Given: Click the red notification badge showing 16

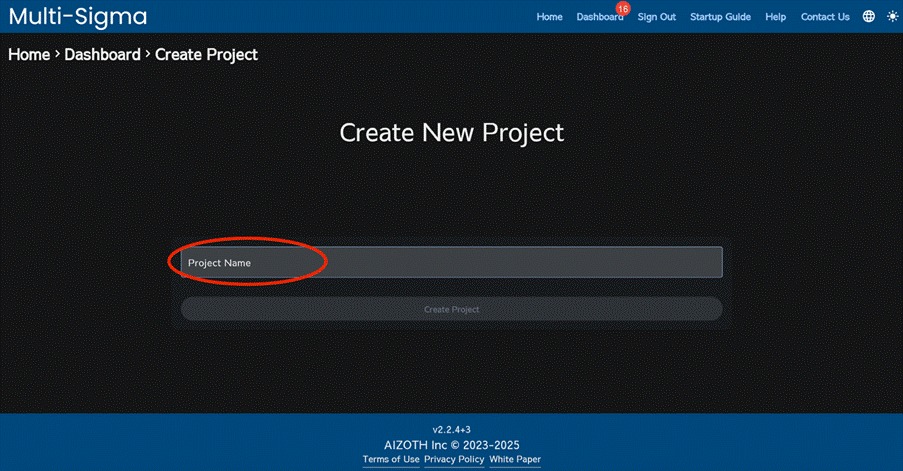Looking at the screenshot, I should coord(623,8).
